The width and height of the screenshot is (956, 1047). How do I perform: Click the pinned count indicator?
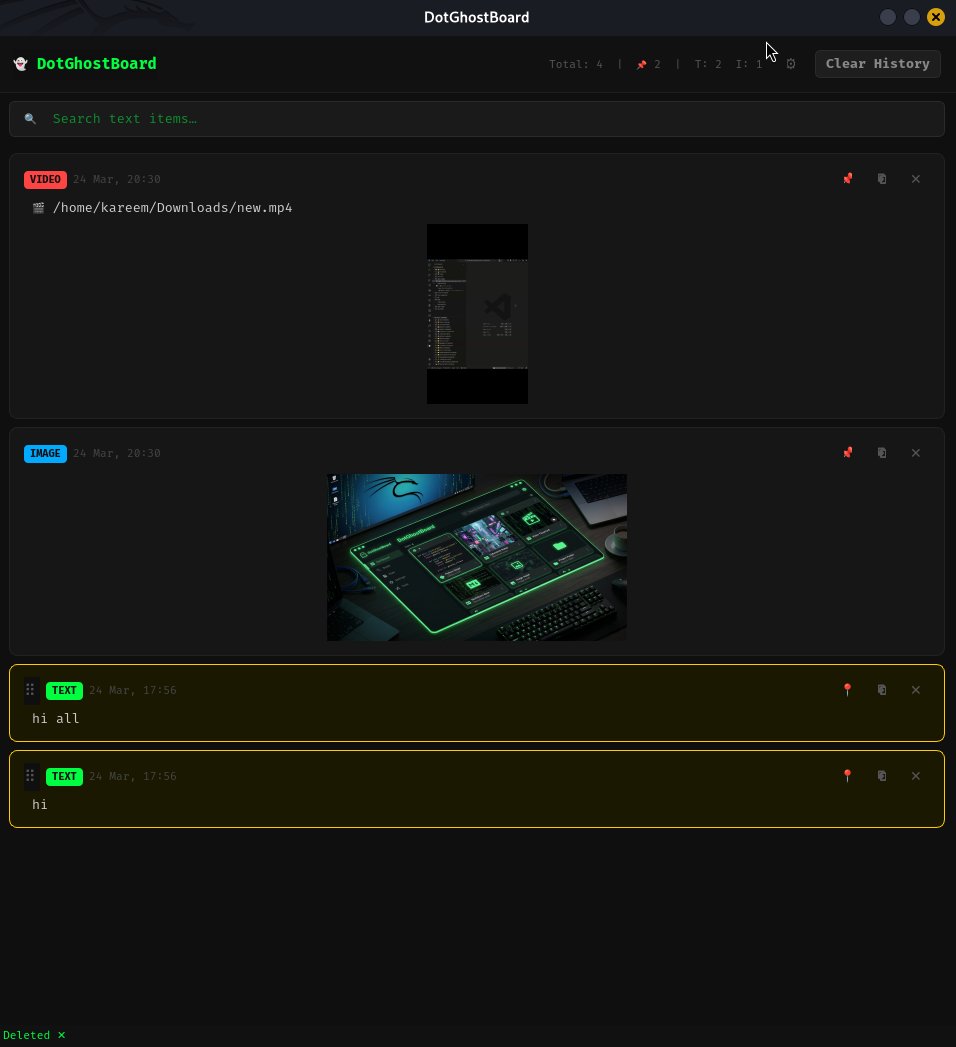tap(648, 64)
